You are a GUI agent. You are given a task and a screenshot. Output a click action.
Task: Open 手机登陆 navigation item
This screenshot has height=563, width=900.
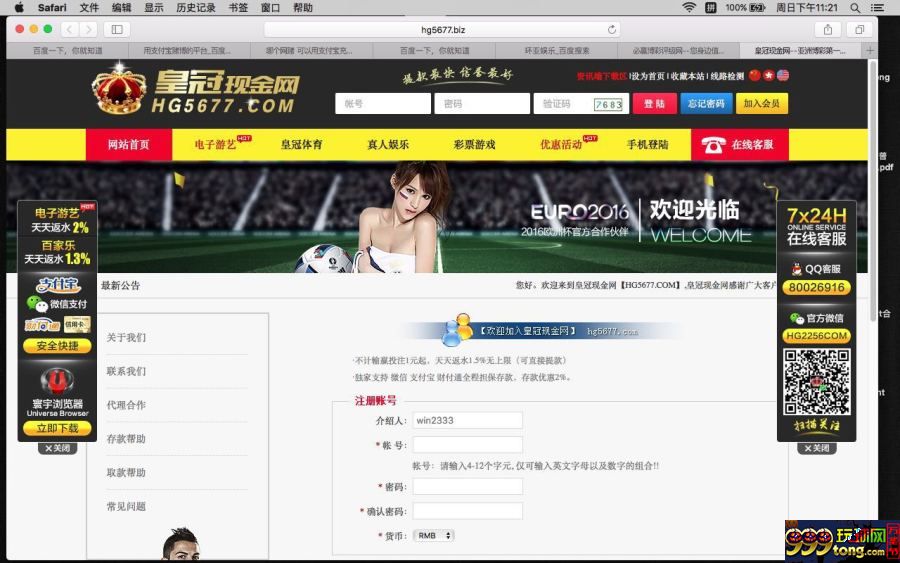(647, 145)
